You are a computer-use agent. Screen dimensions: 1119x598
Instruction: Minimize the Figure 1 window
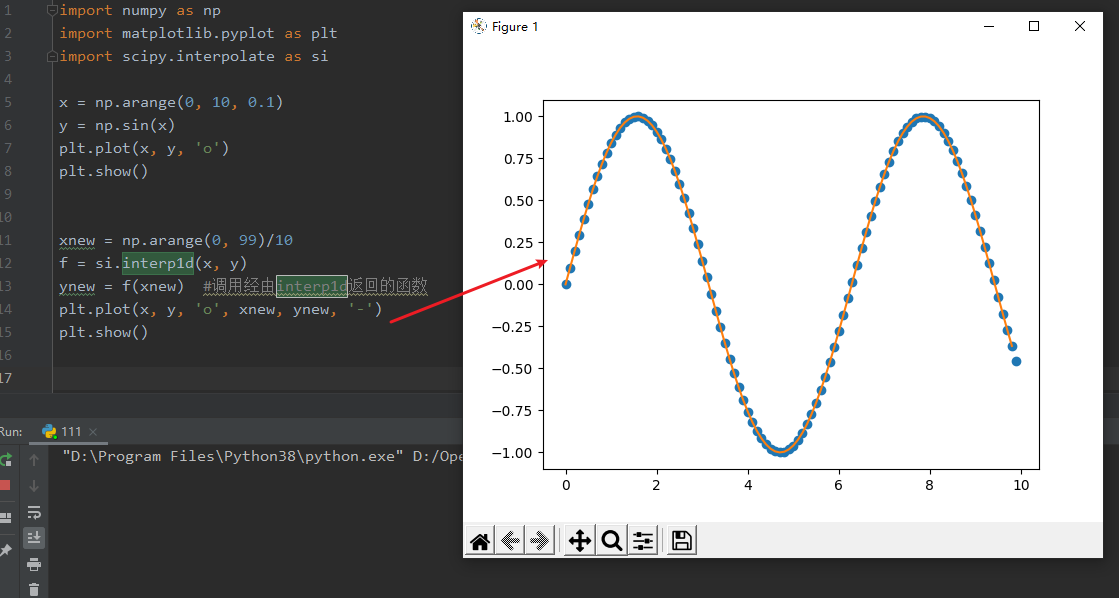(989, 26)
